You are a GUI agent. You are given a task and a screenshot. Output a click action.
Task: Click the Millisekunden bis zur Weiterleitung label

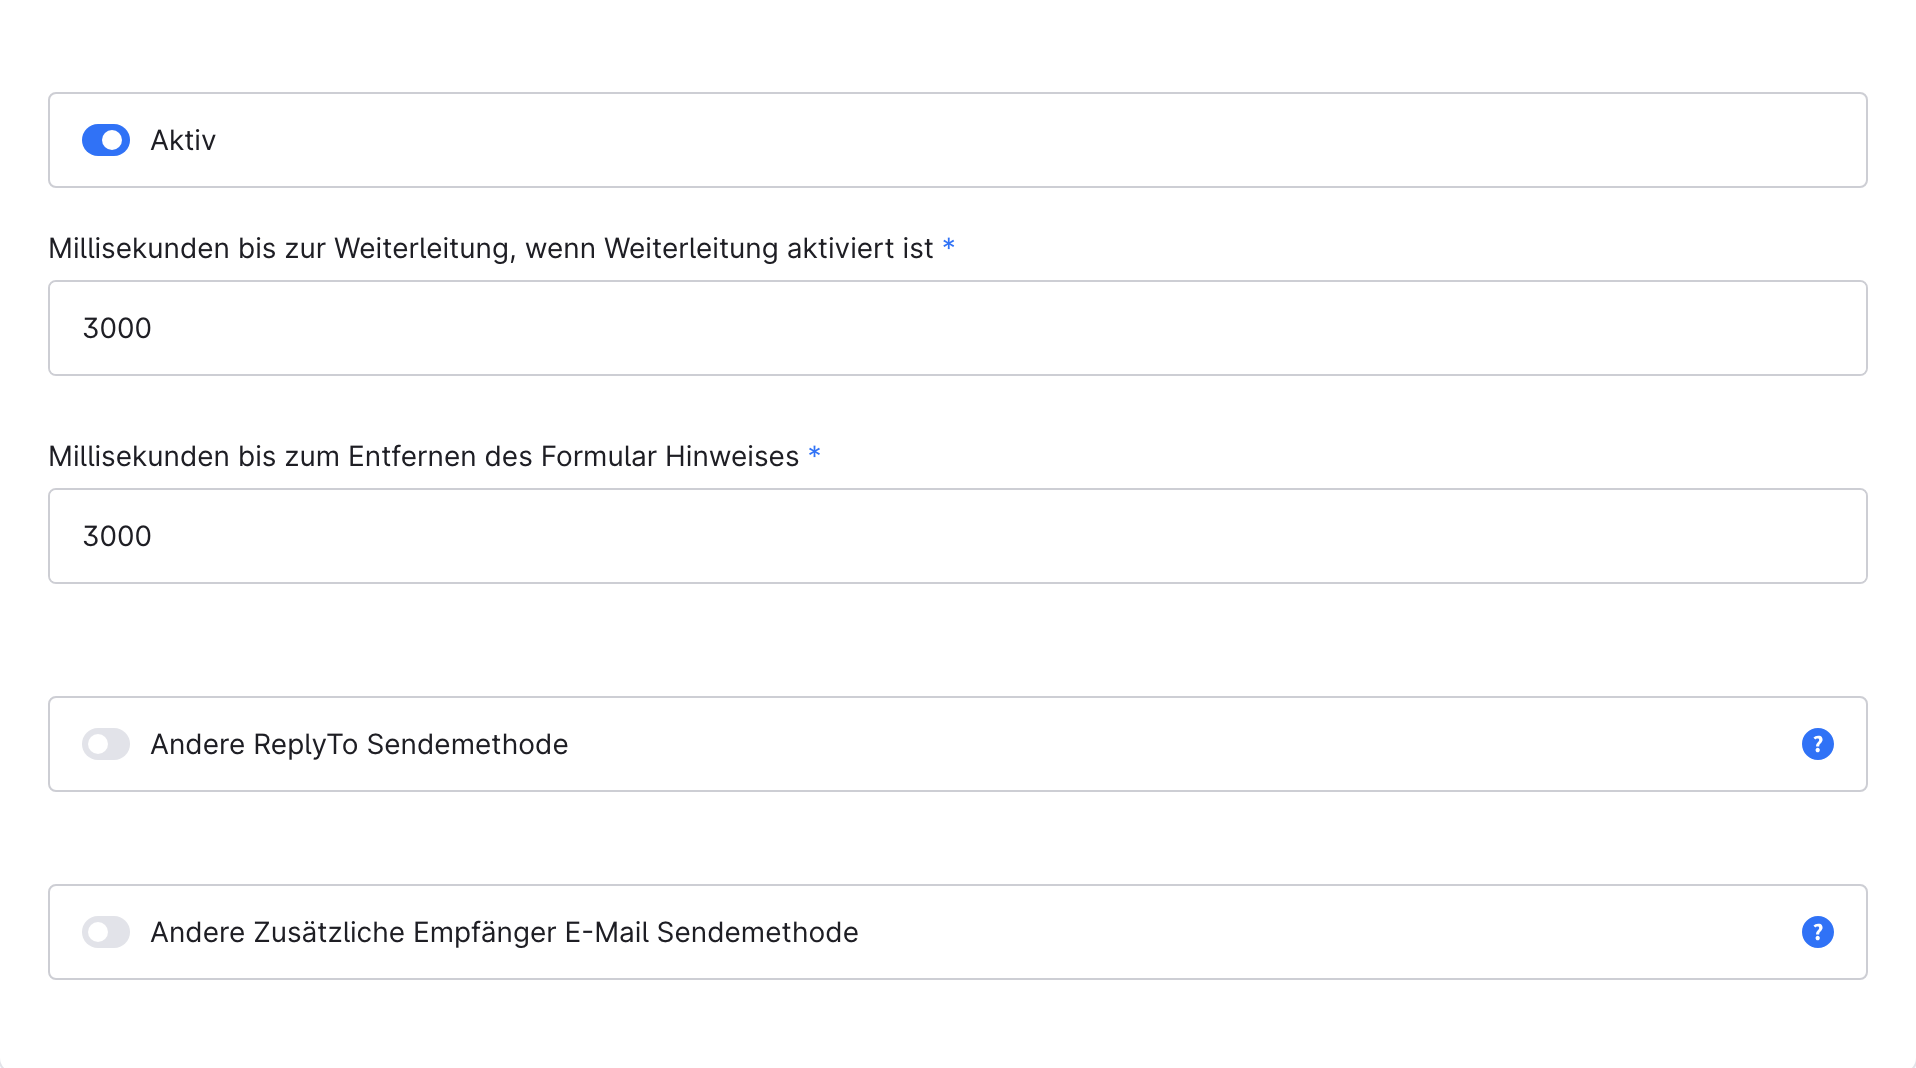pos(490,248)
